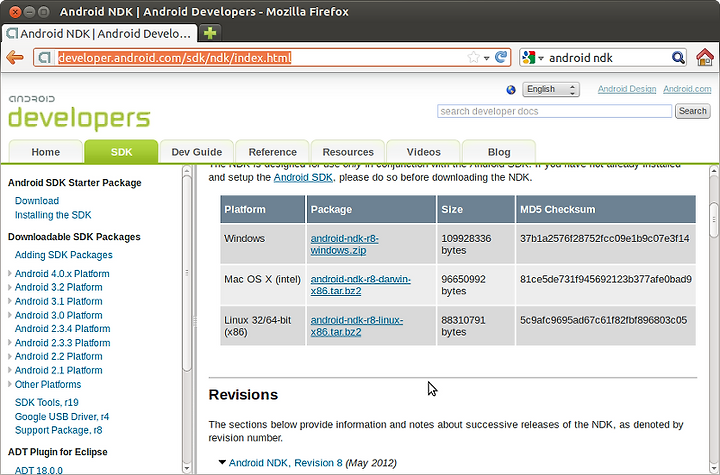Click the globe language icon
Image resolution: width=720 pixels, height=475 pixels.
coord(511,90)
